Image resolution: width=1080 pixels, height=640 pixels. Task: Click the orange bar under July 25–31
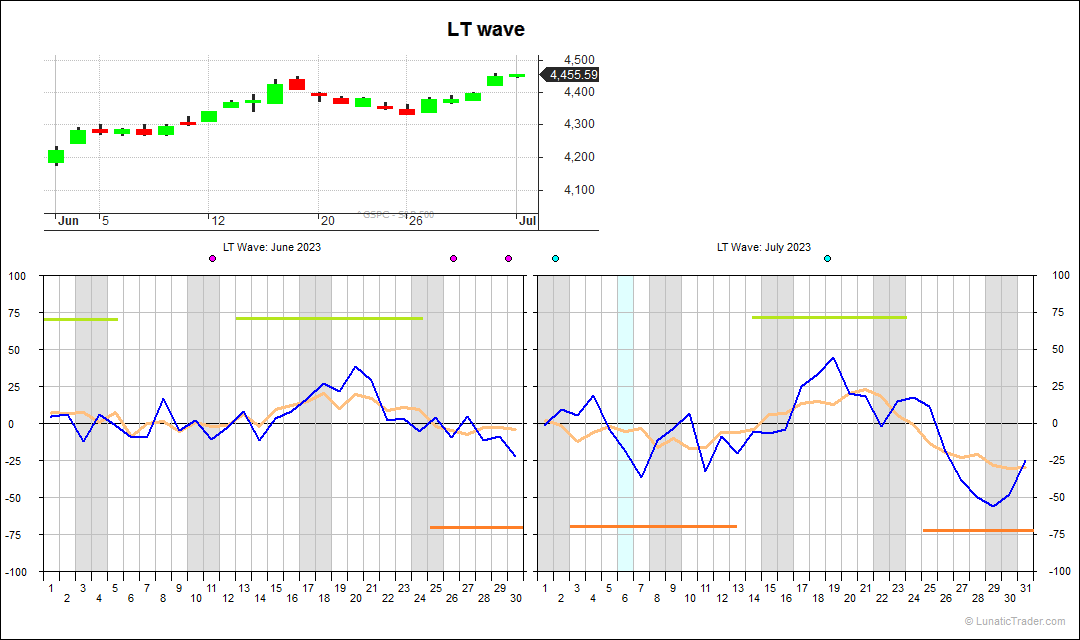pyautogui.click(x=978, y=530)
